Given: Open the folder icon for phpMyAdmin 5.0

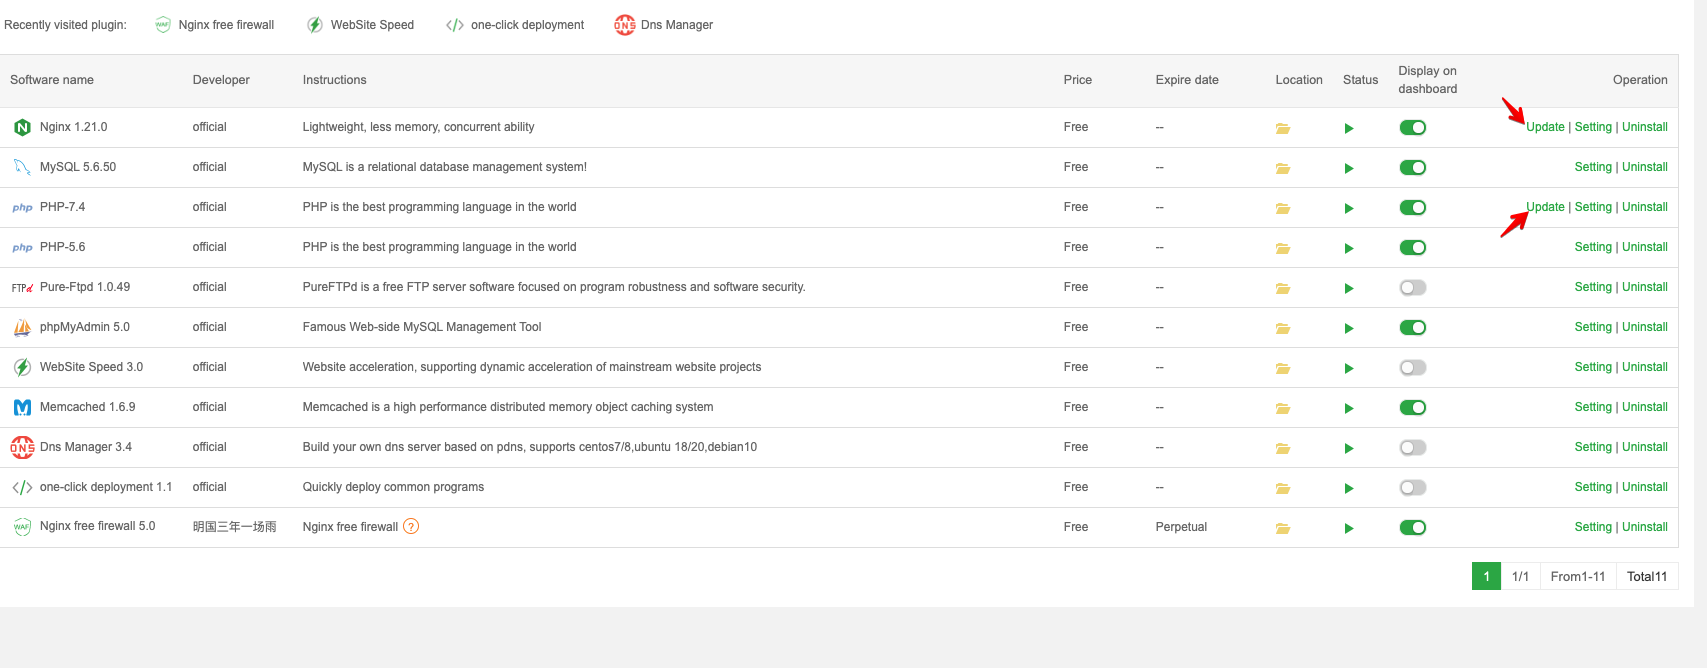Looking at the screenshot, I should pyautogui.click(x=1282, y=328).
